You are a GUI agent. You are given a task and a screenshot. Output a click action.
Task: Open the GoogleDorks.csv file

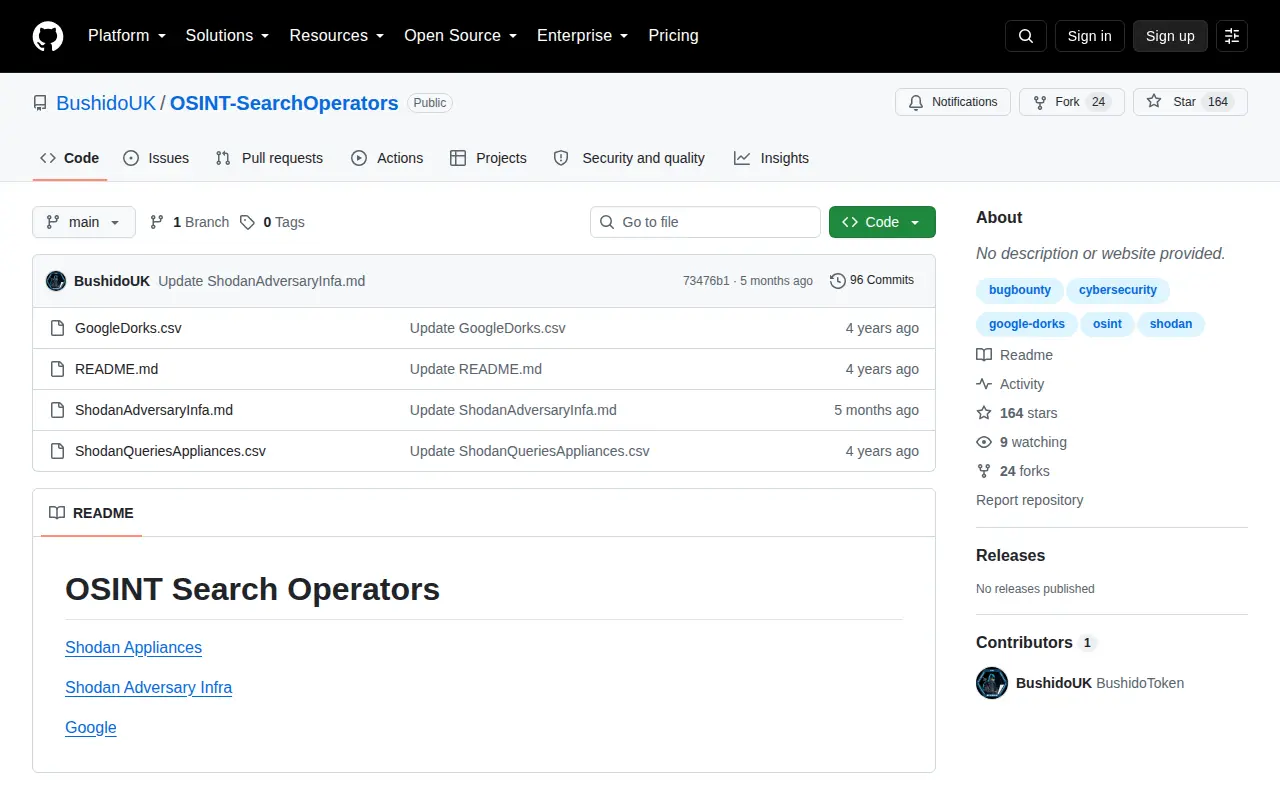click(128, 328)
